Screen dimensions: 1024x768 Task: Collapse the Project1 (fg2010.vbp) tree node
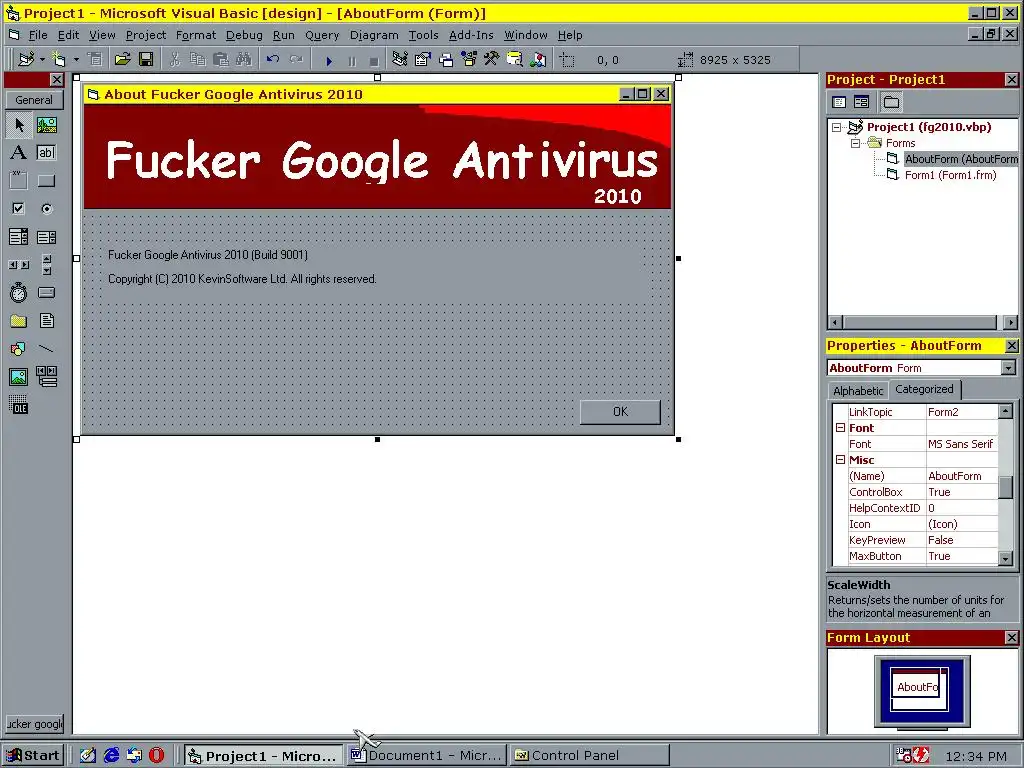(x=837, y=127)
